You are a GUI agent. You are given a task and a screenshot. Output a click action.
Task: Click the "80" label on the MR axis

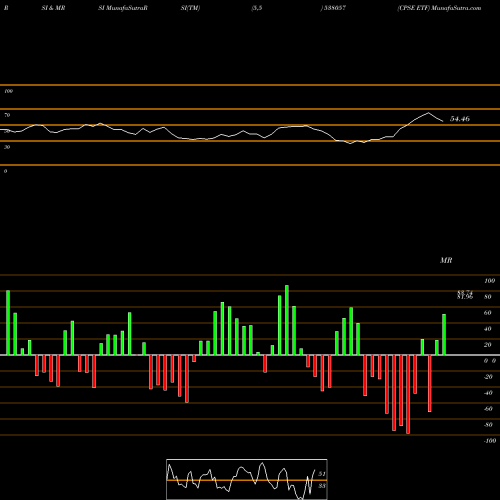(488, 297)
